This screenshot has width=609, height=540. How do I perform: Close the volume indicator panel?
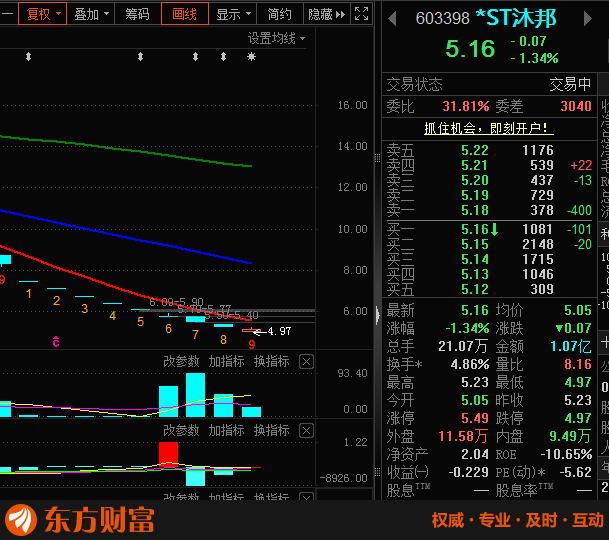click(x=306, y=362)
